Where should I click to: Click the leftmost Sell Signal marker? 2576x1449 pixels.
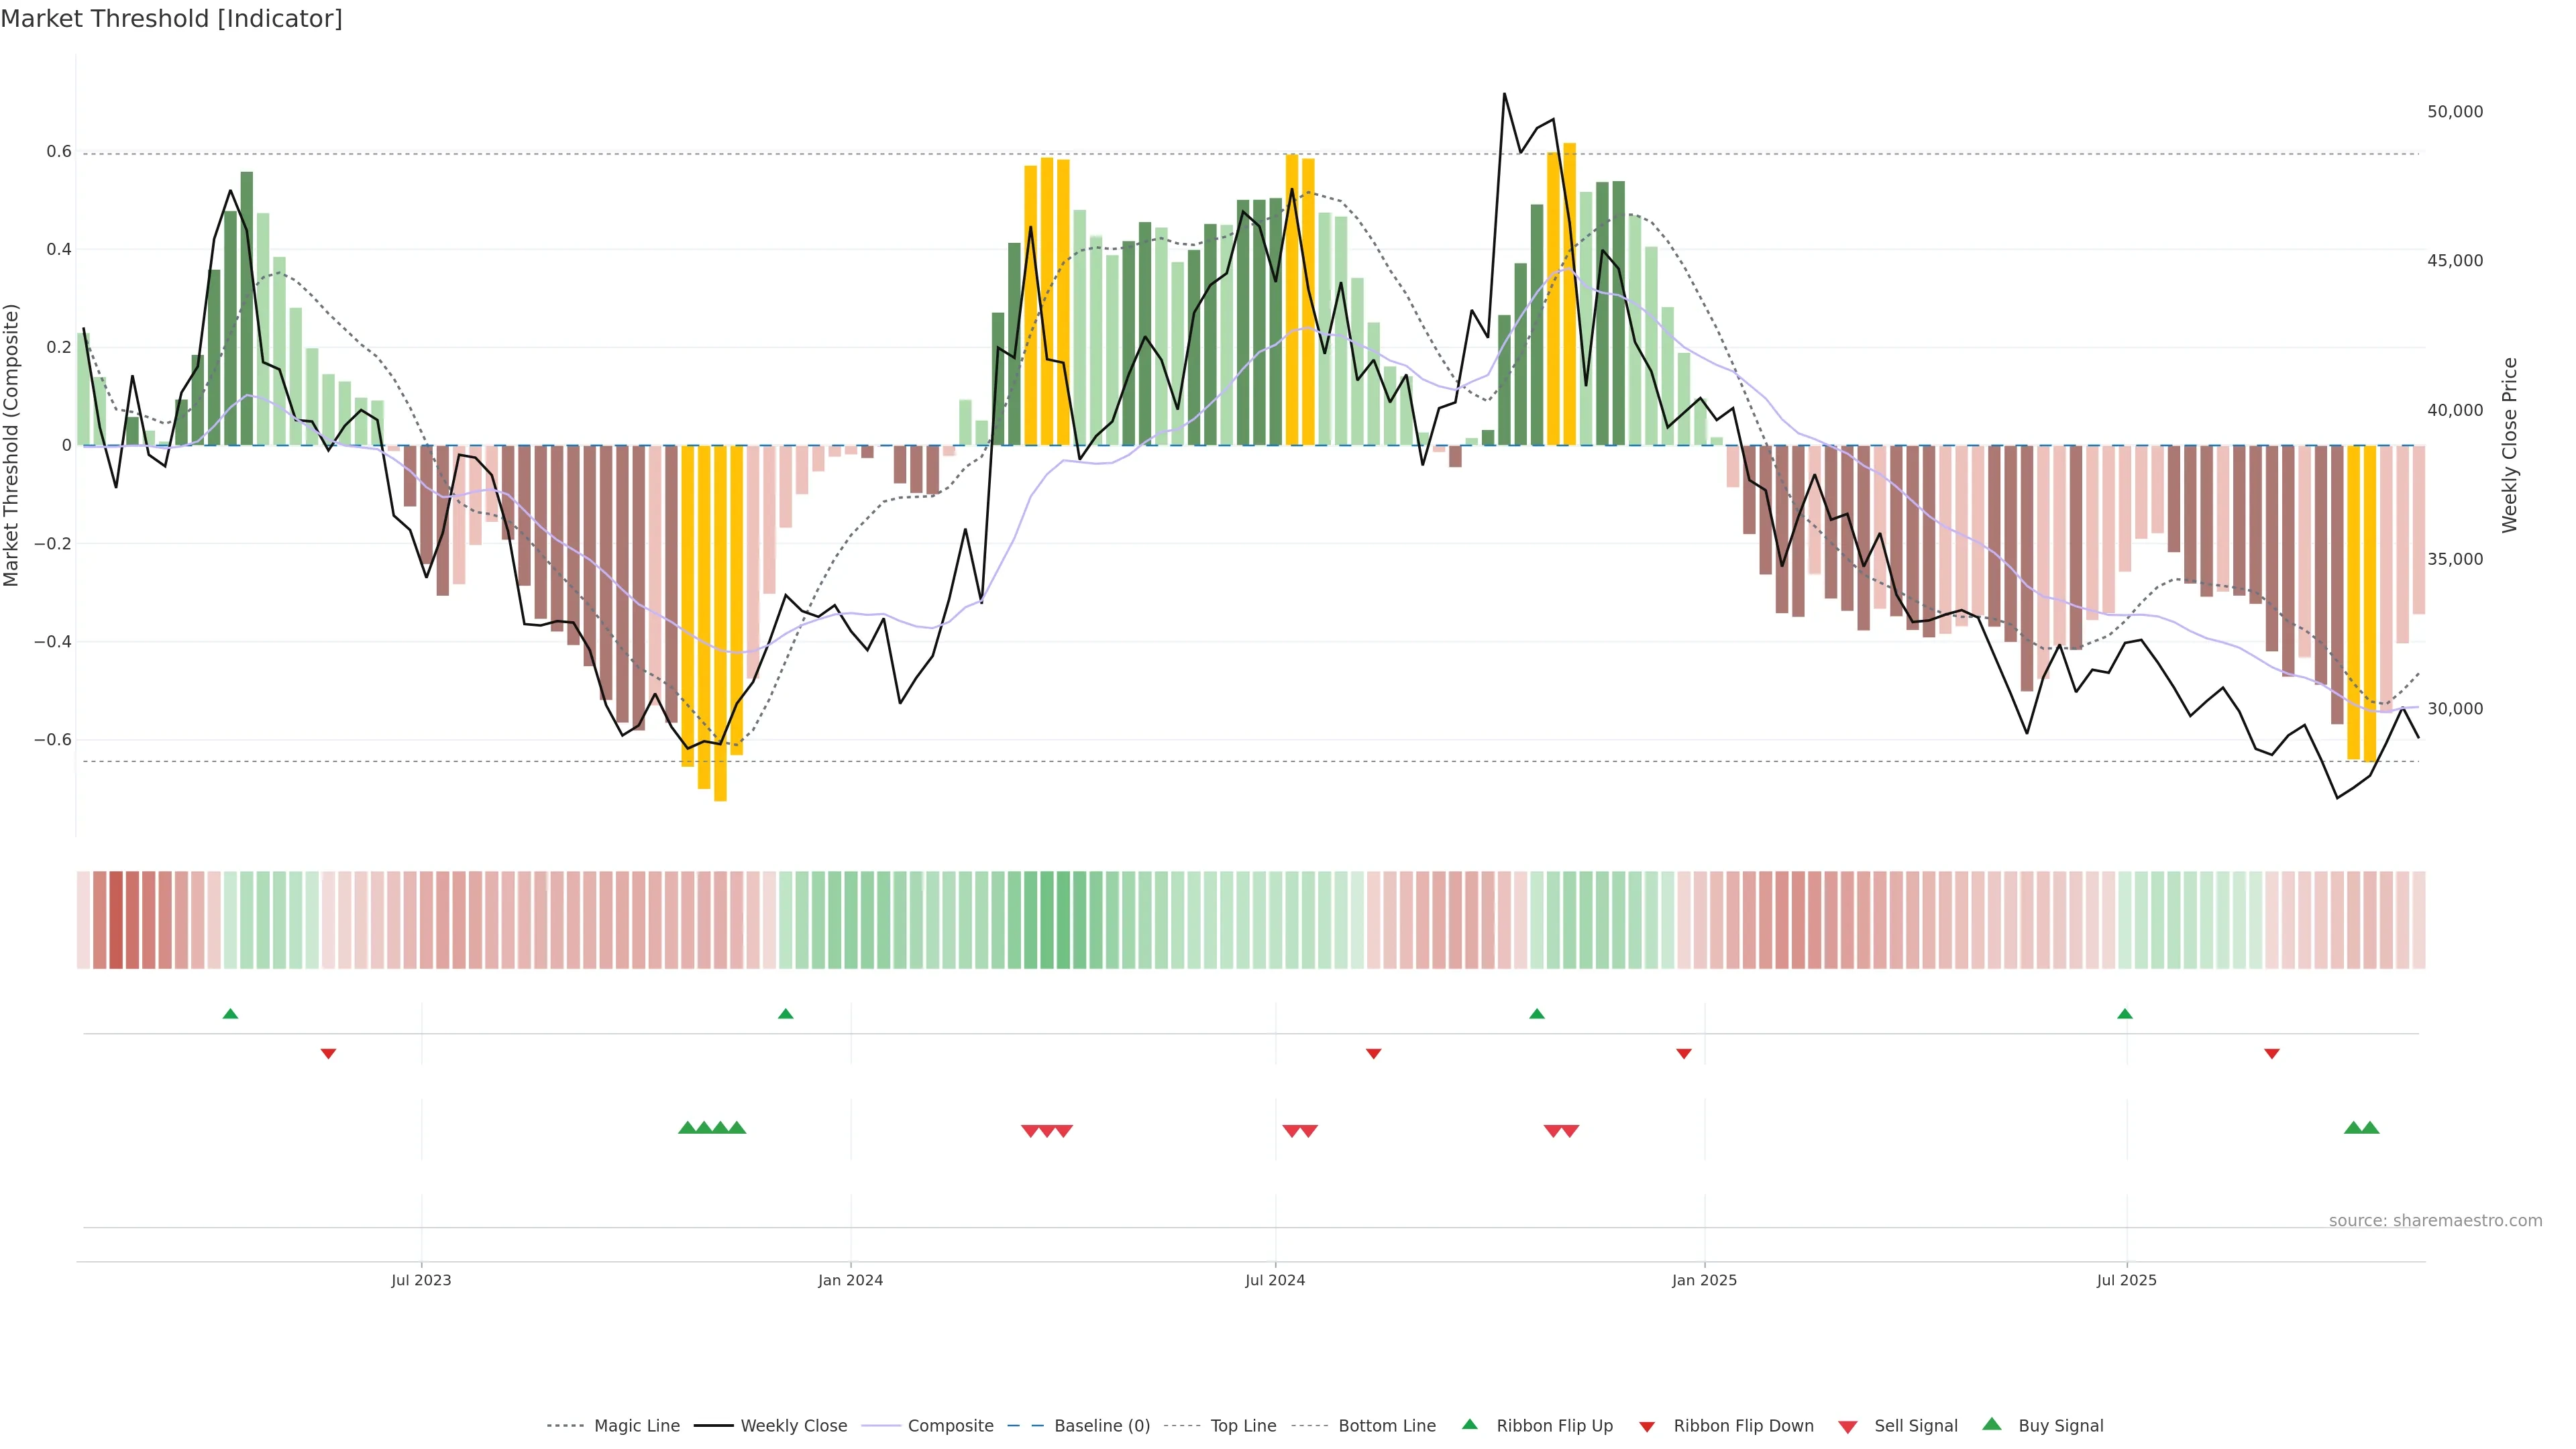1030,1131
